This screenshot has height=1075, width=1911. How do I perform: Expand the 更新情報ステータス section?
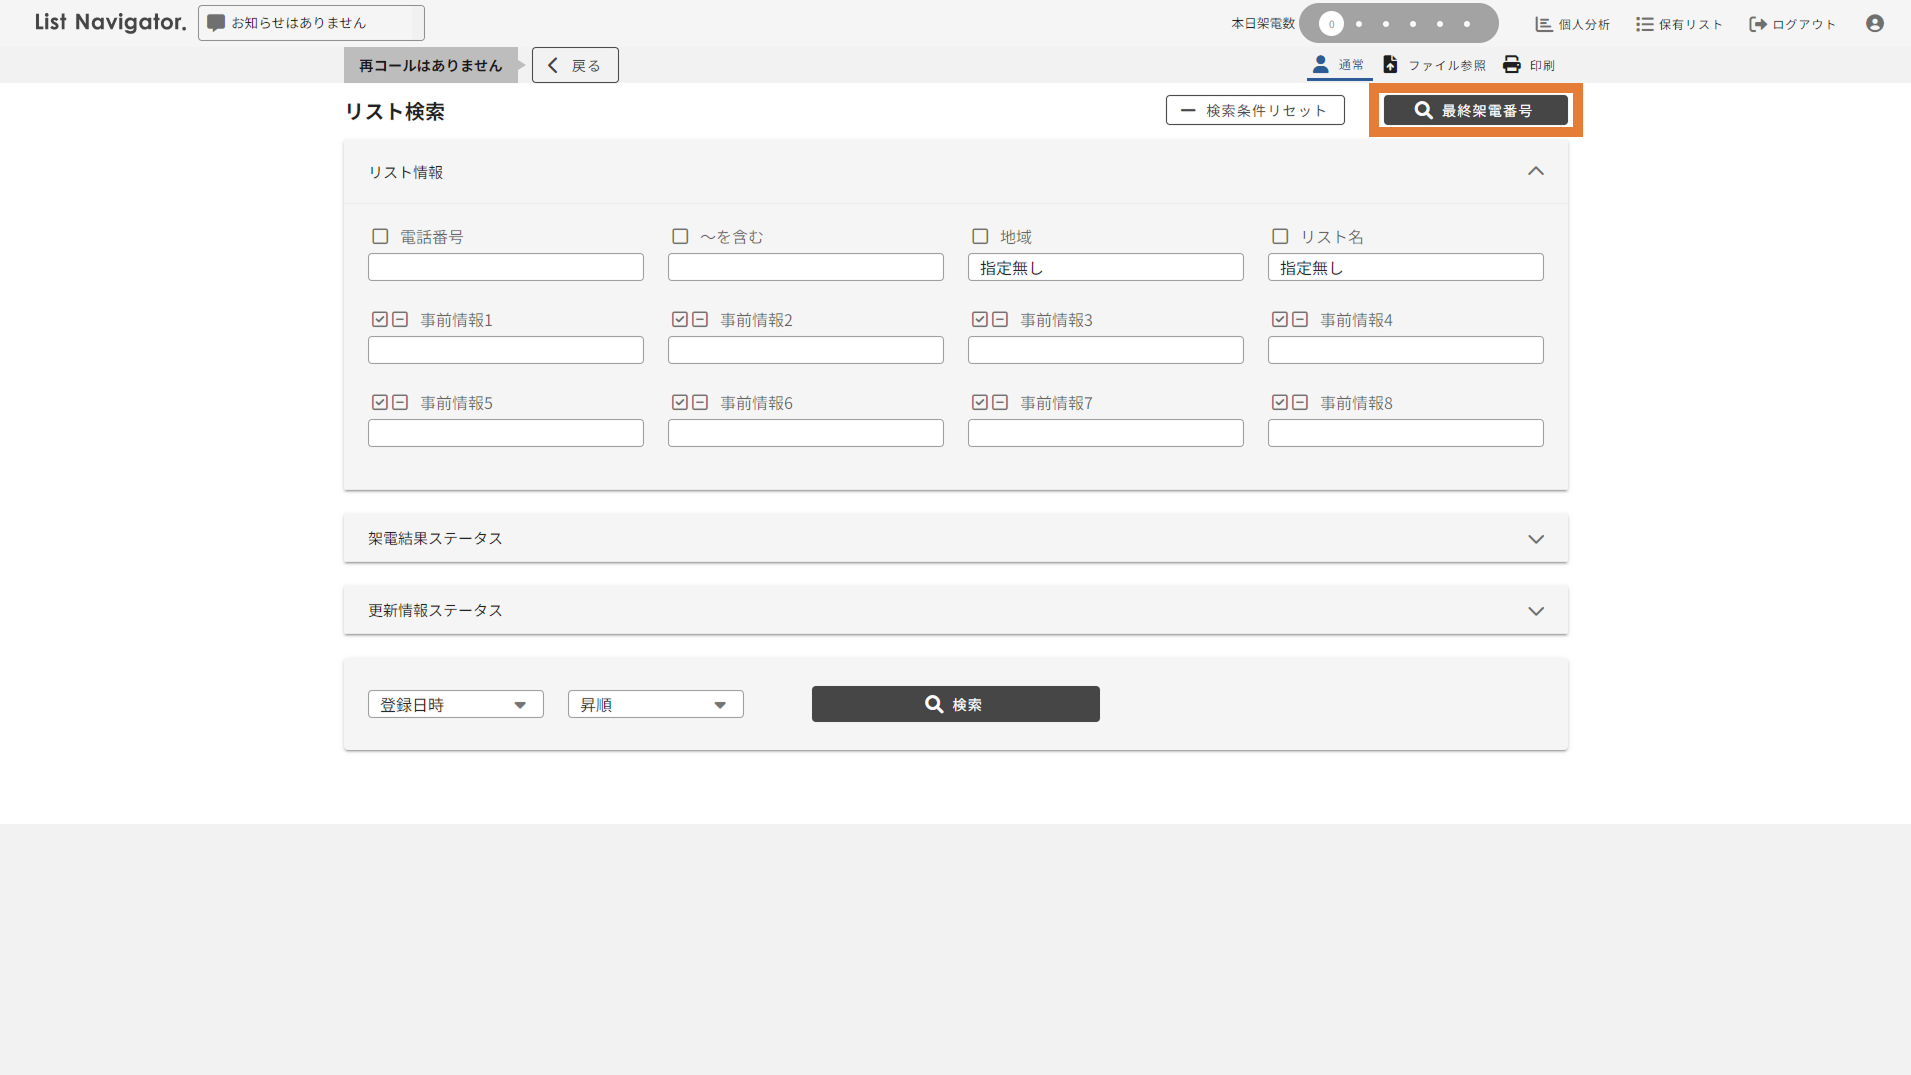(x=1535, y=611)
